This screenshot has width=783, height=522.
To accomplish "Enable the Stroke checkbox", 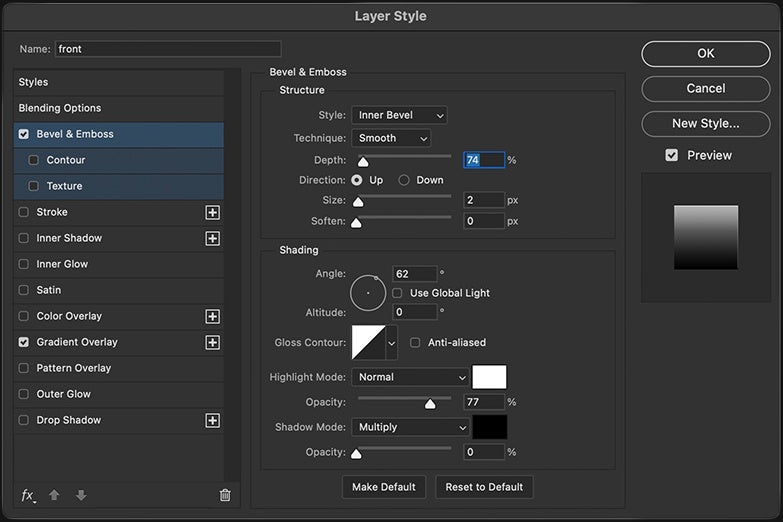I will (23, 212).
